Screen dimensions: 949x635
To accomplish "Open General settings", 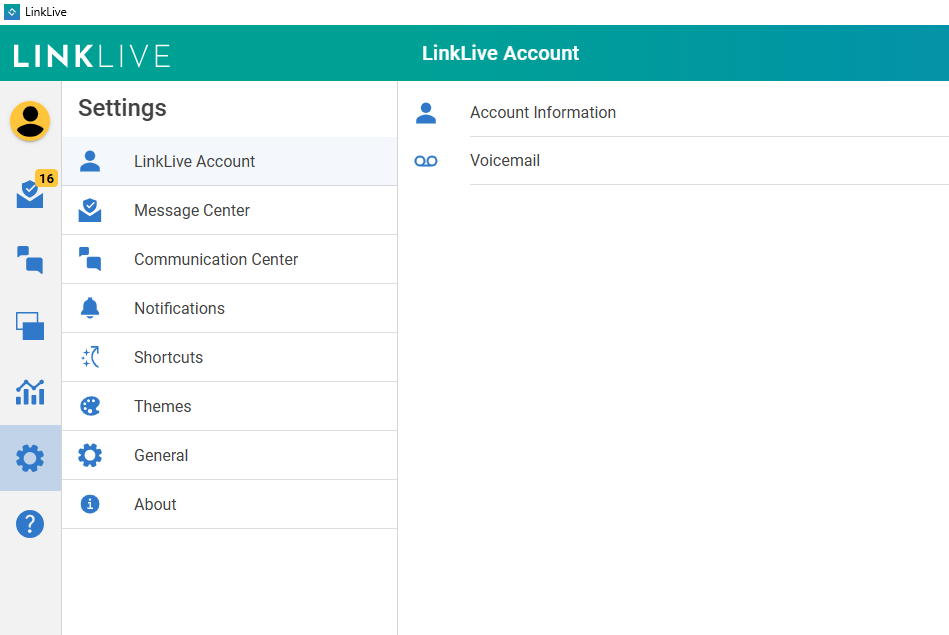I will coord(161,456).
